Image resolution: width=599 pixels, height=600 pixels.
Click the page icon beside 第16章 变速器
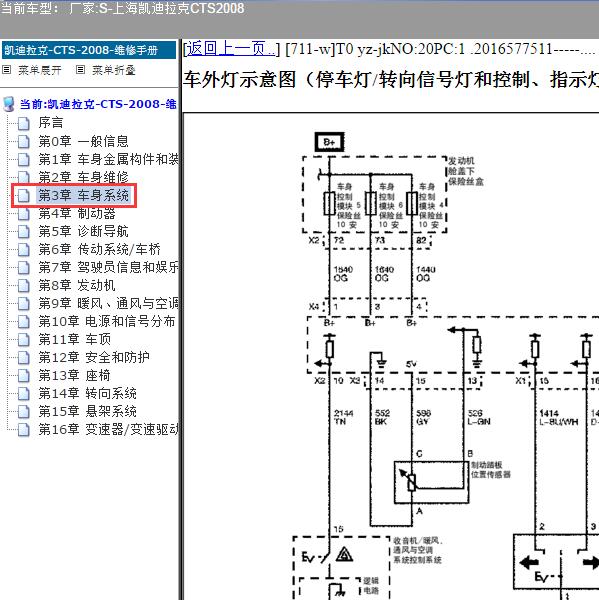tap(24, 429)
